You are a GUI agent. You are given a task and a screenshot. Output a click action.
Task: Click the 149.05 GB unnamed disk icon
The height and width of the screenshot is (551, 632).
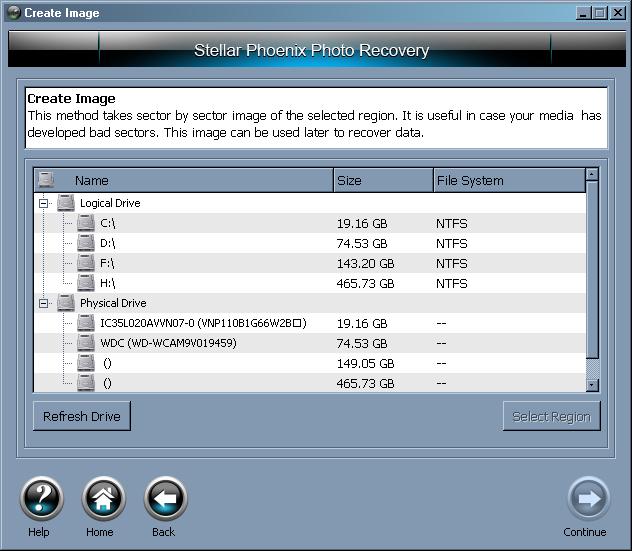pos(85,363)
